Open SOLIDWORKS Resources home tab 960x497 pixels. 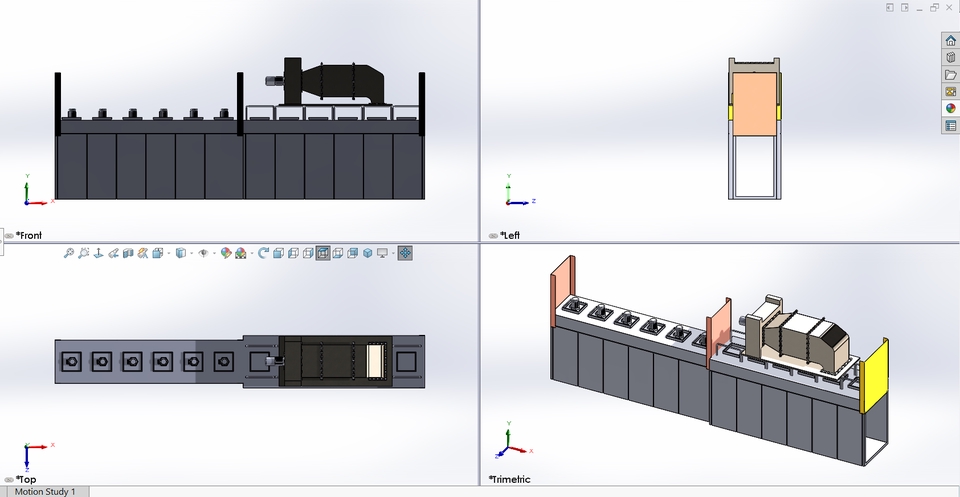950,40
